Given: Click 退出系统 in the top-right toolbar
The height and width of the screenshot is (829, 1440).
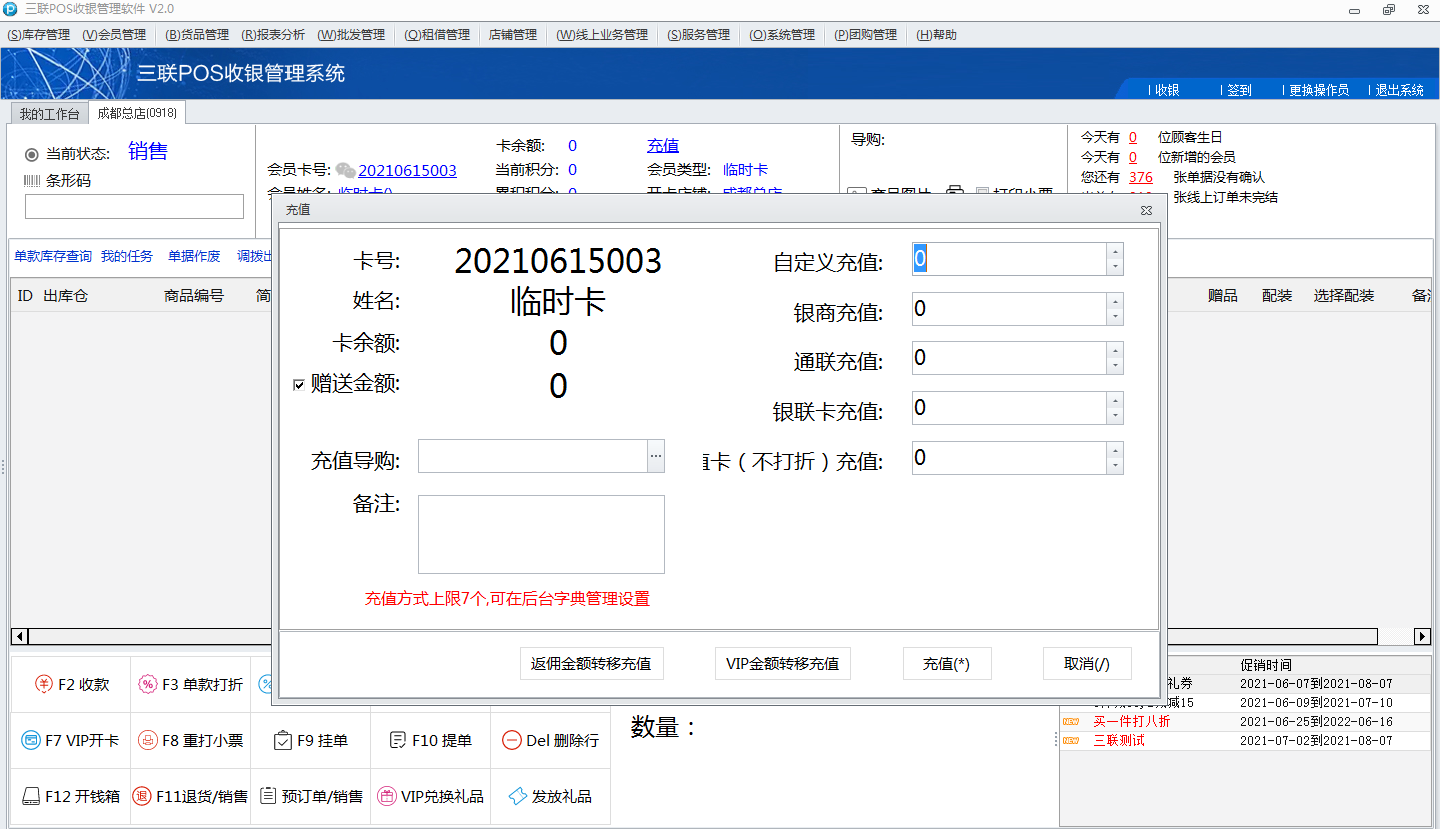Looking at the screenshot, I should click(x=1400, y=90).
